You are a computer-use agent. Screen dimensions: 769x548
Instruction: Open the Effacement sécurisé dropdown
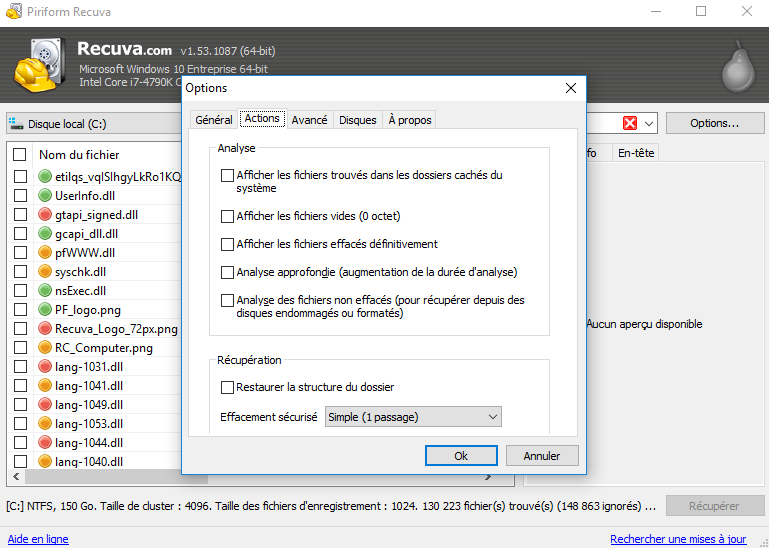(413, 417)
